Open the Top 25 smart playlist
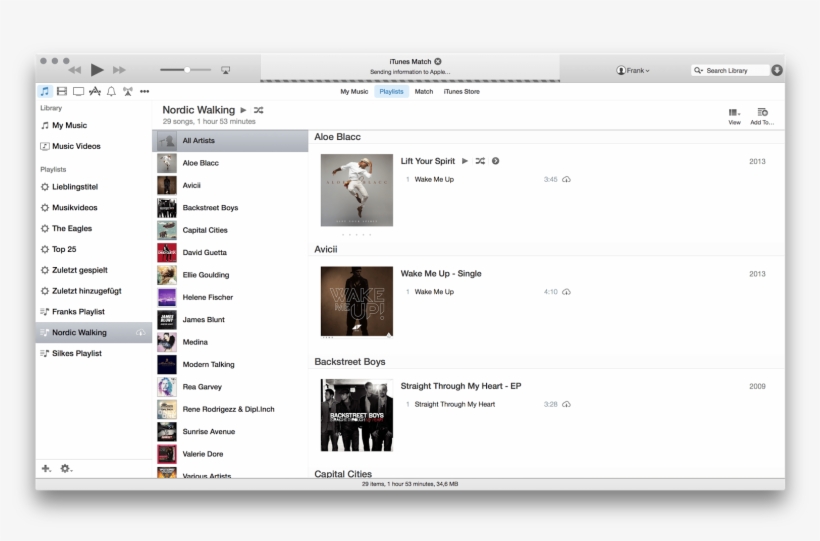820x541 pixels. pos(94,250)
